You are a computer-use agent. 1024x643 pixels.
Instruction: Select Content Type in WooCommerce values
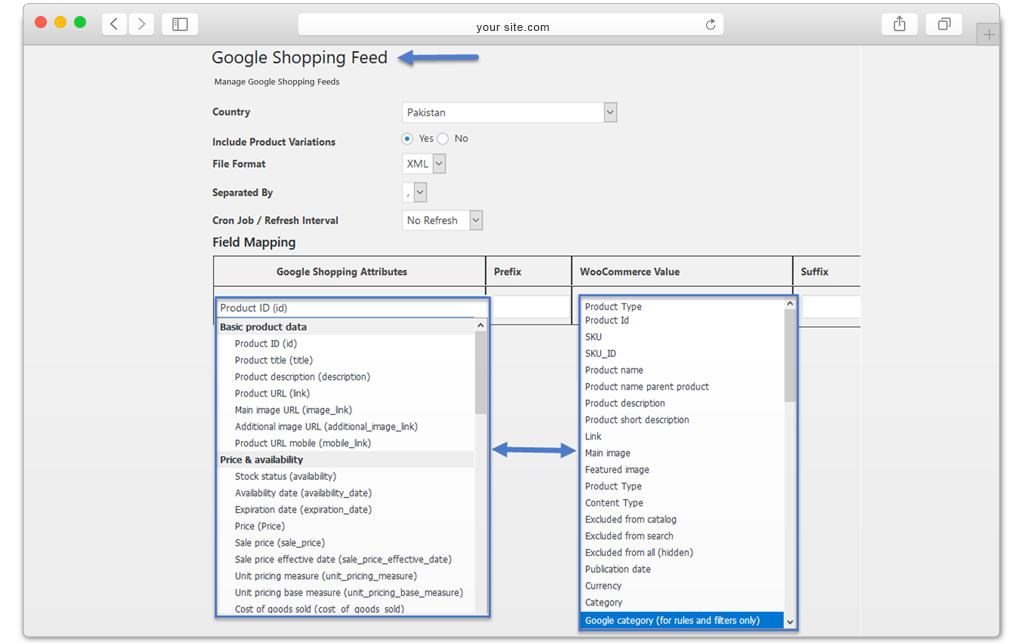(614, 503)
